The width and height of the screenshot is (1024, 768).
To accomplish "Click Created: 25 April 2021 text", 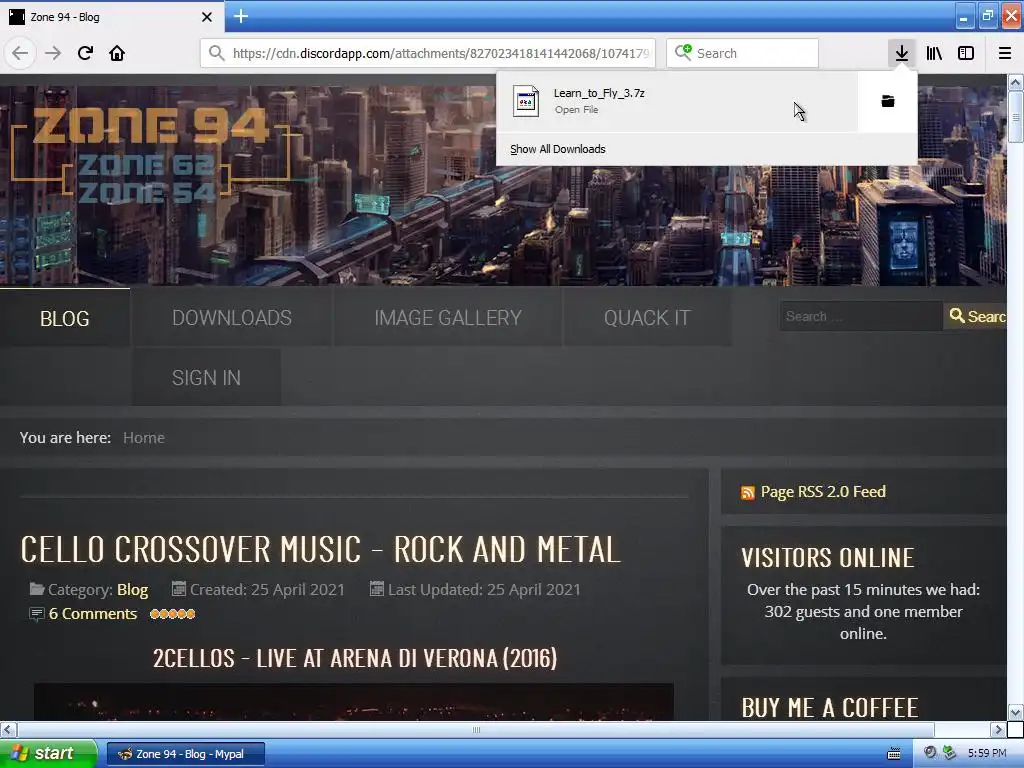I will coord(267,590).
